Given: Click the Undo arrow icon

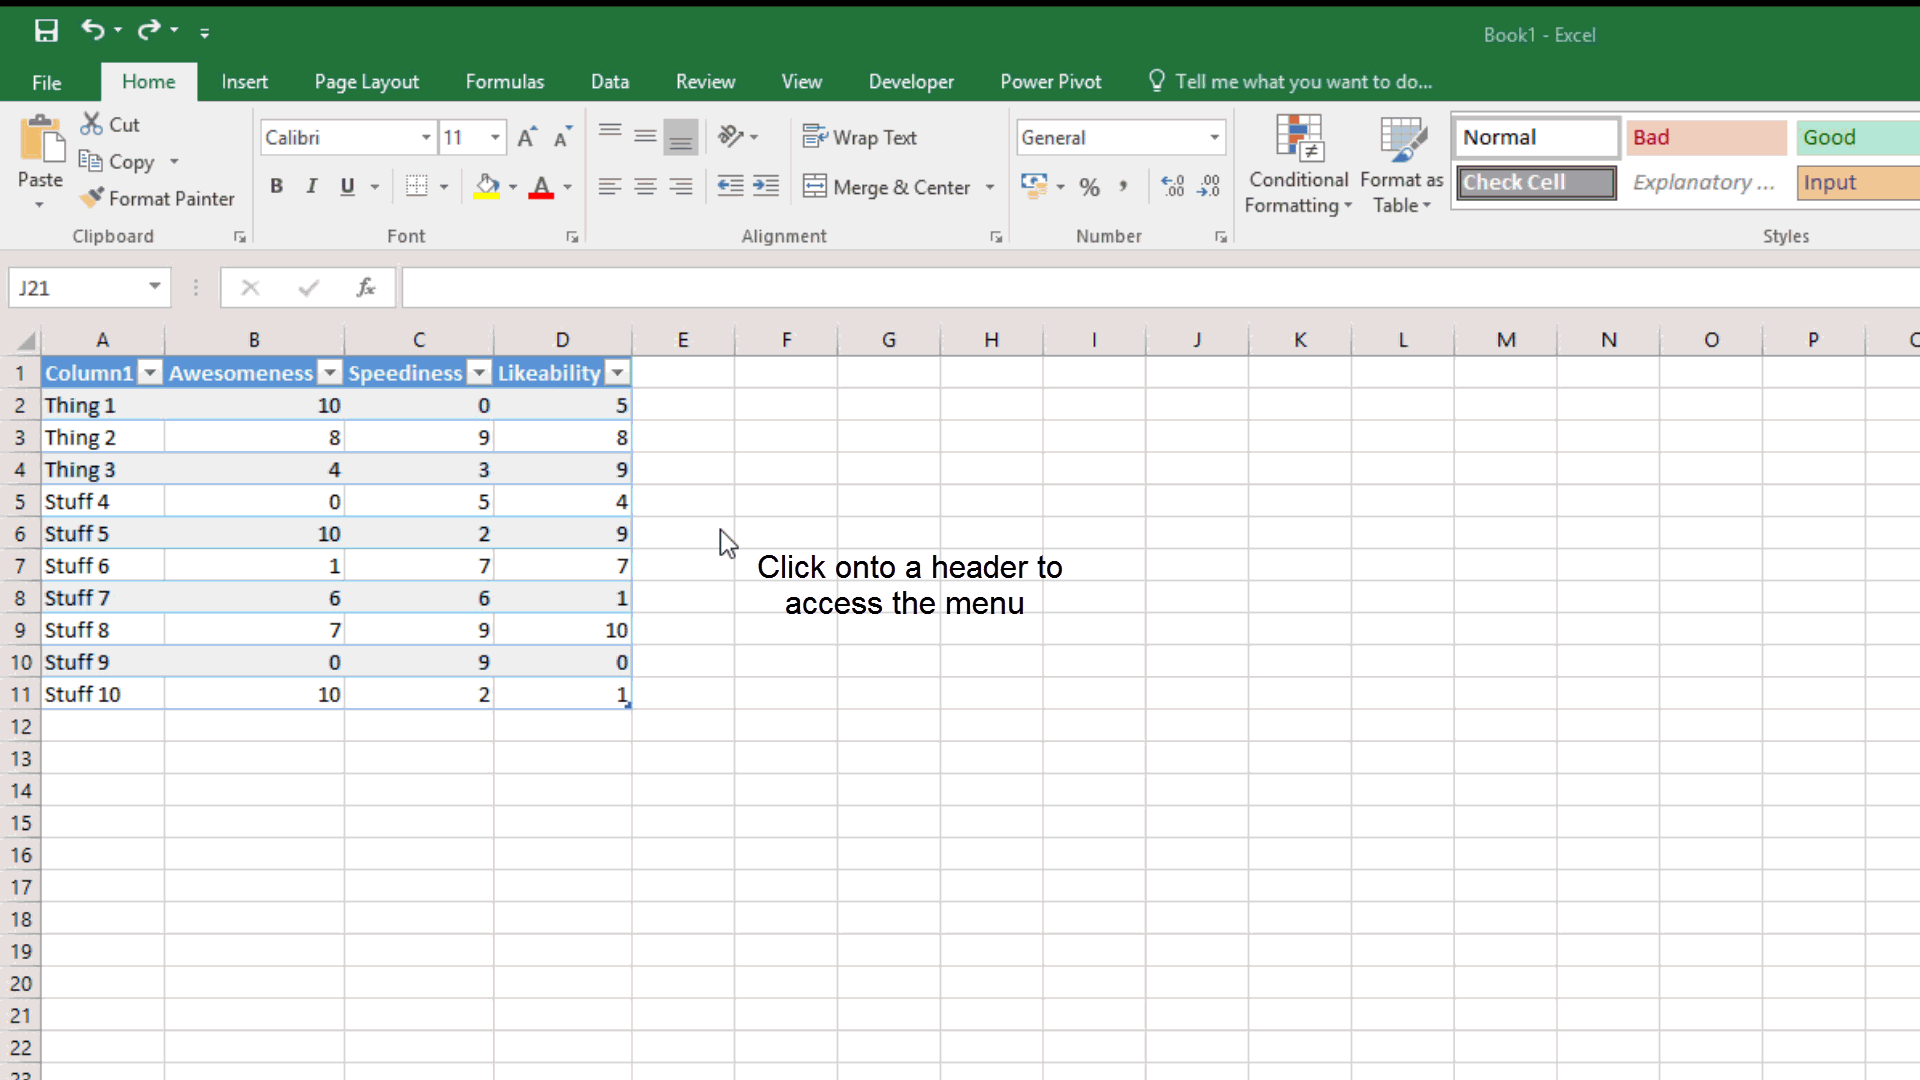Looking at the screenshot, I should click(93, 30).
